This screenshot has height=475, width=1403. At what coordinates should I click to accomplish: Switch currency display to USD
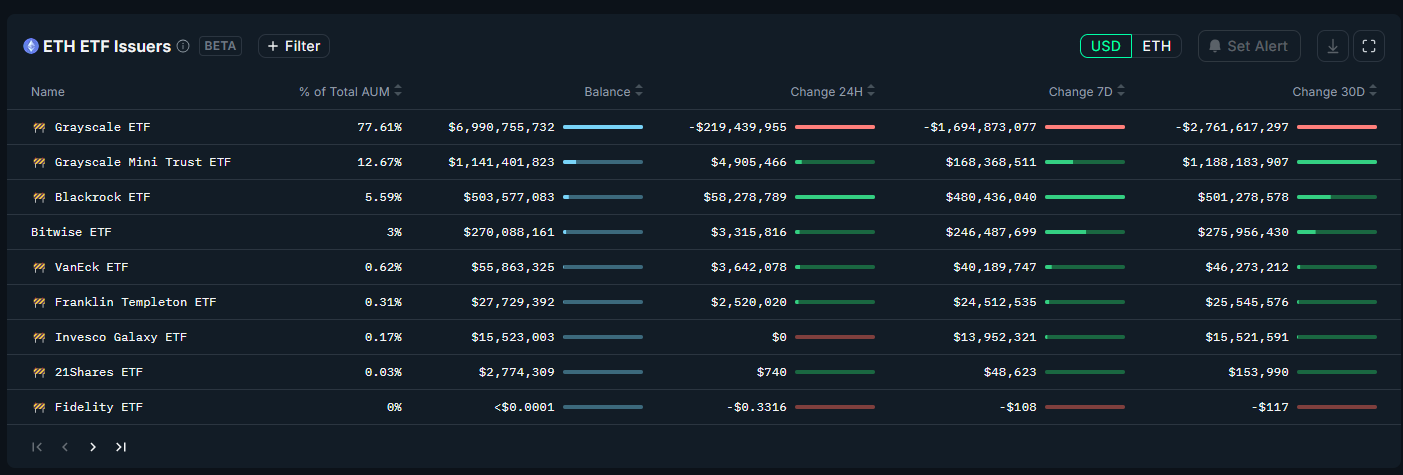tap(1106, 46)
